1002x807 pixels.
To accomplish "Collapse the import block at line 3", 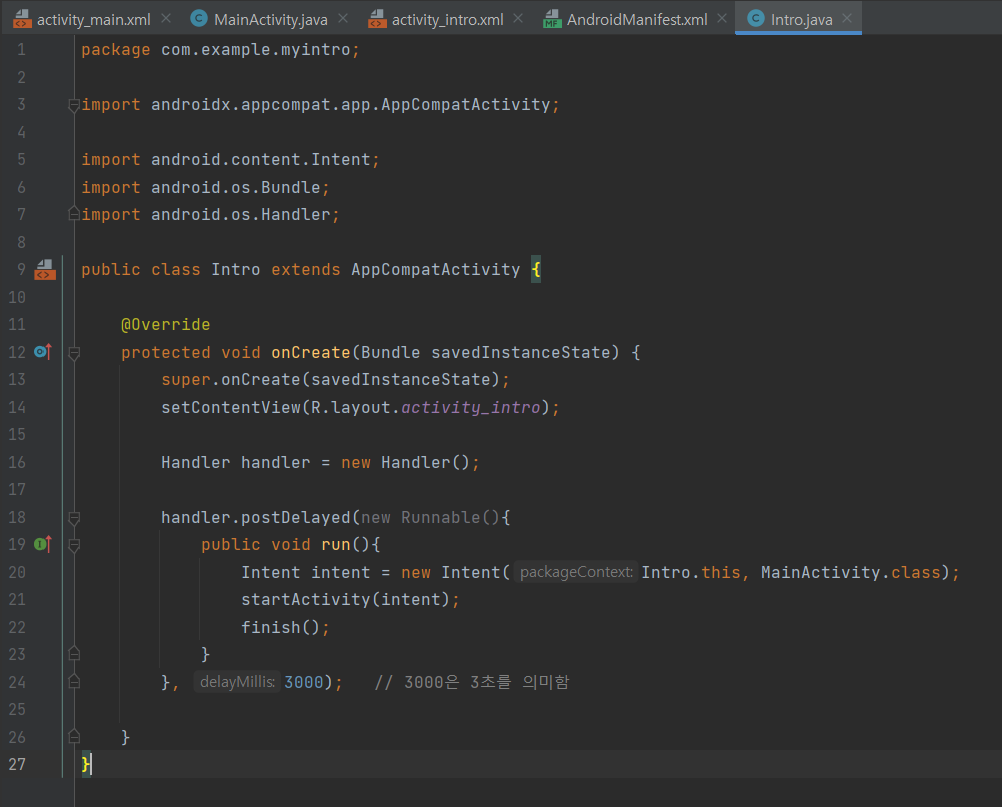I will pyautogui.click(x=73, y=105).
